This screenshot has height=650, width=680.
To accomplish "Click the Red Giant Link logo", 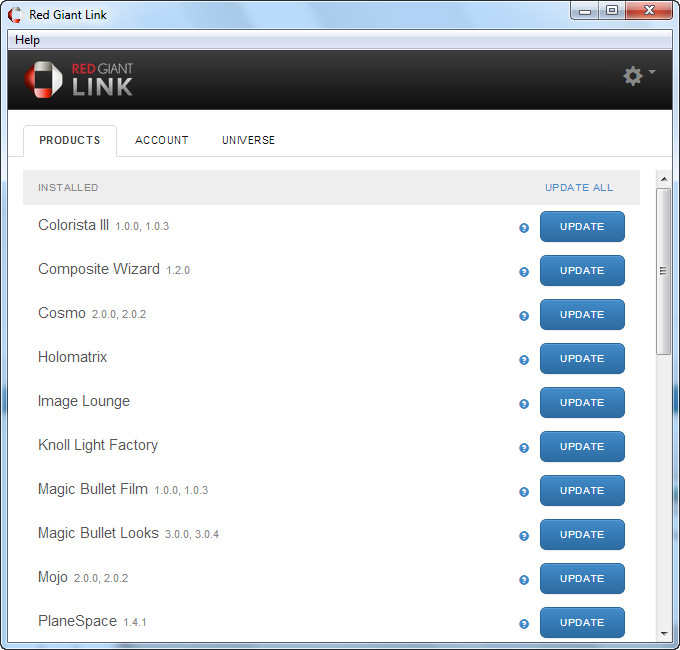I will tap(79, 80).
